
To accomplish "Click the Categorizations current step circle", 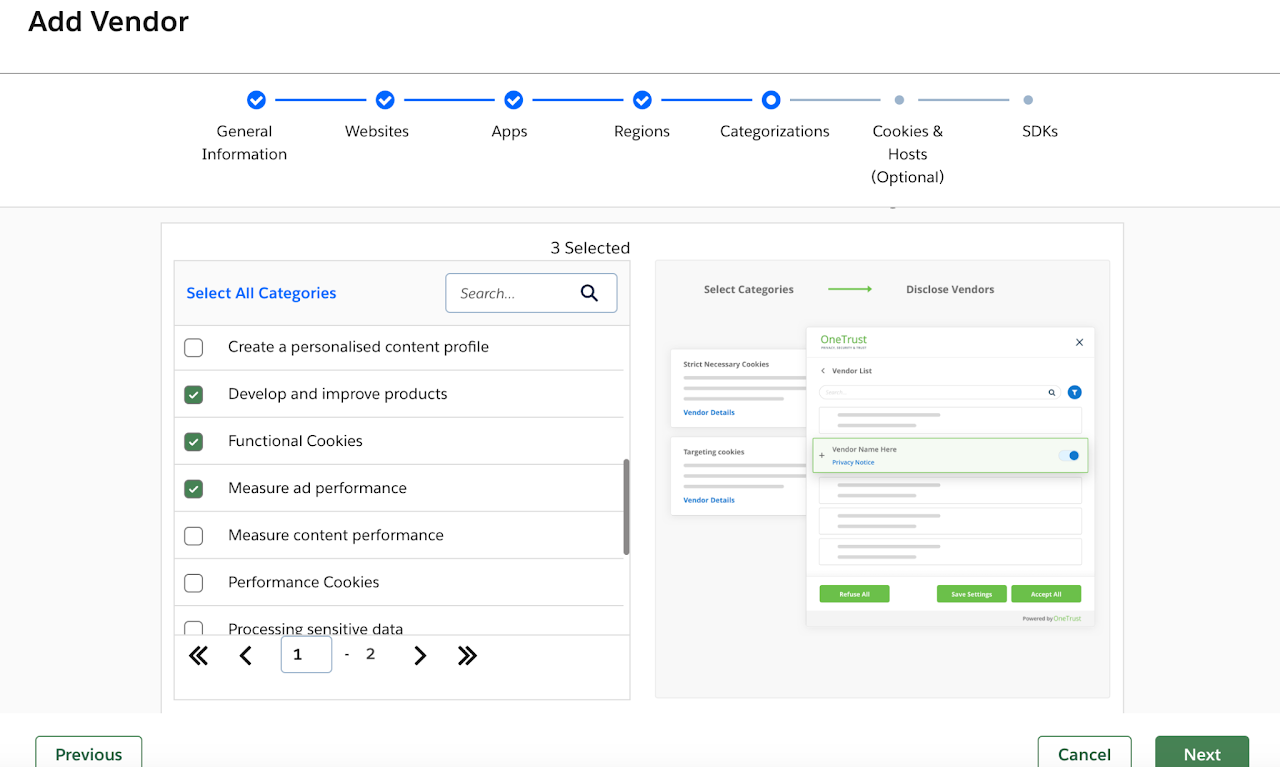I will point(770,100).
